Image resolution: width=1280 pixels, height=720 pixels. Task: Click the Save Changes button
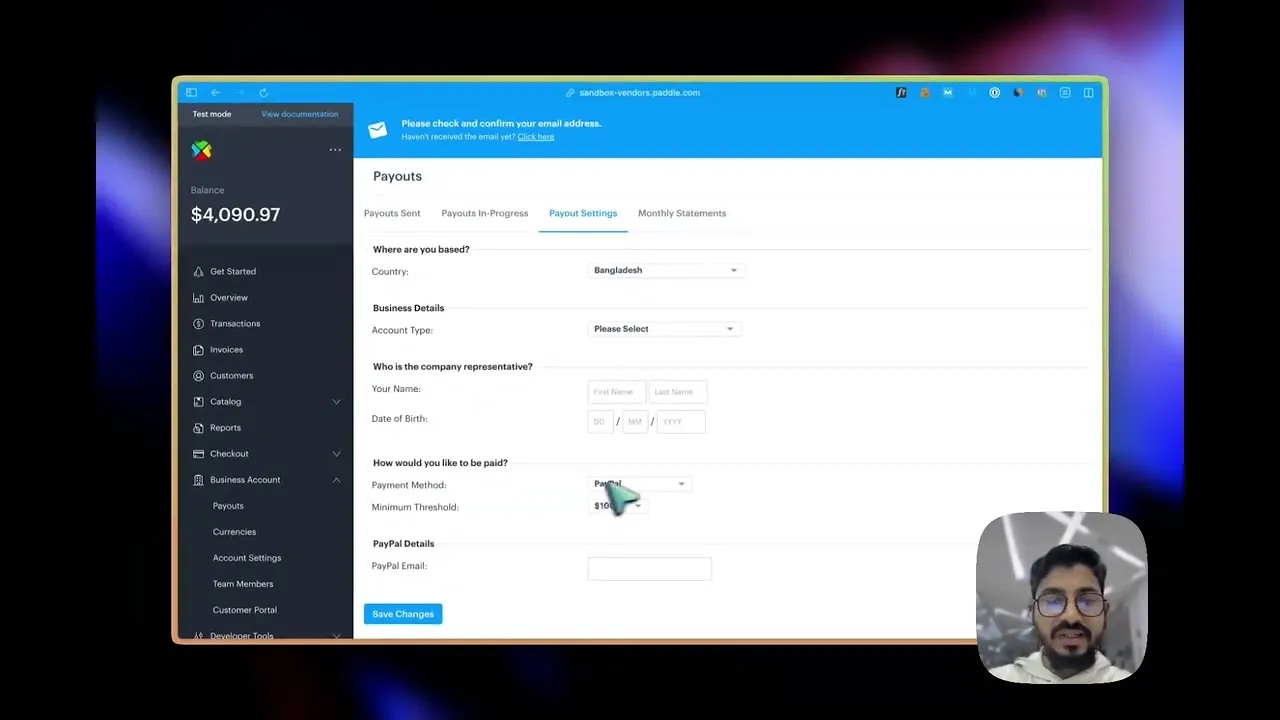point(403,614)
